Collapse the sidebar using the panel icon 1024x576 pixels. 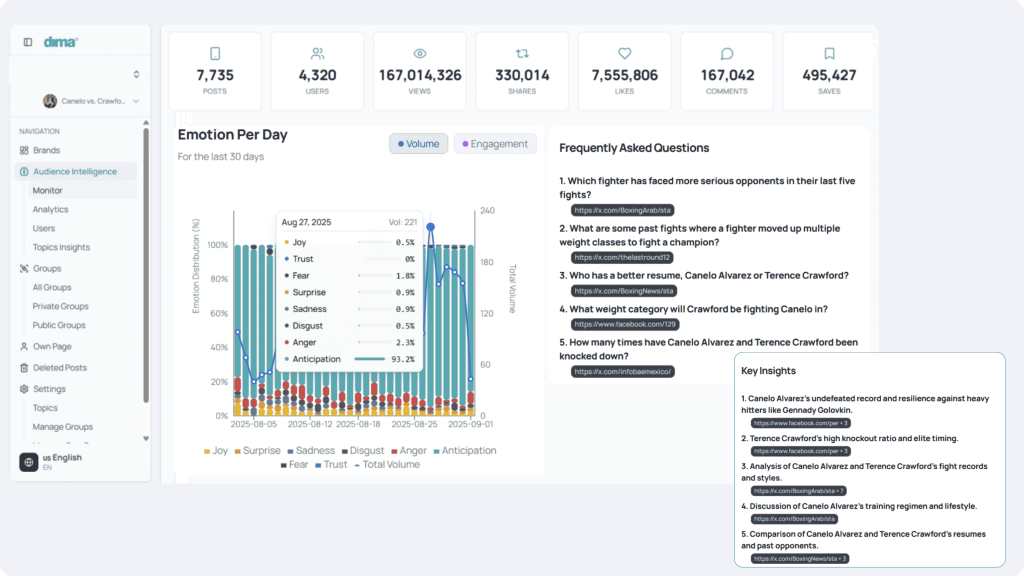tap(27, 42)
